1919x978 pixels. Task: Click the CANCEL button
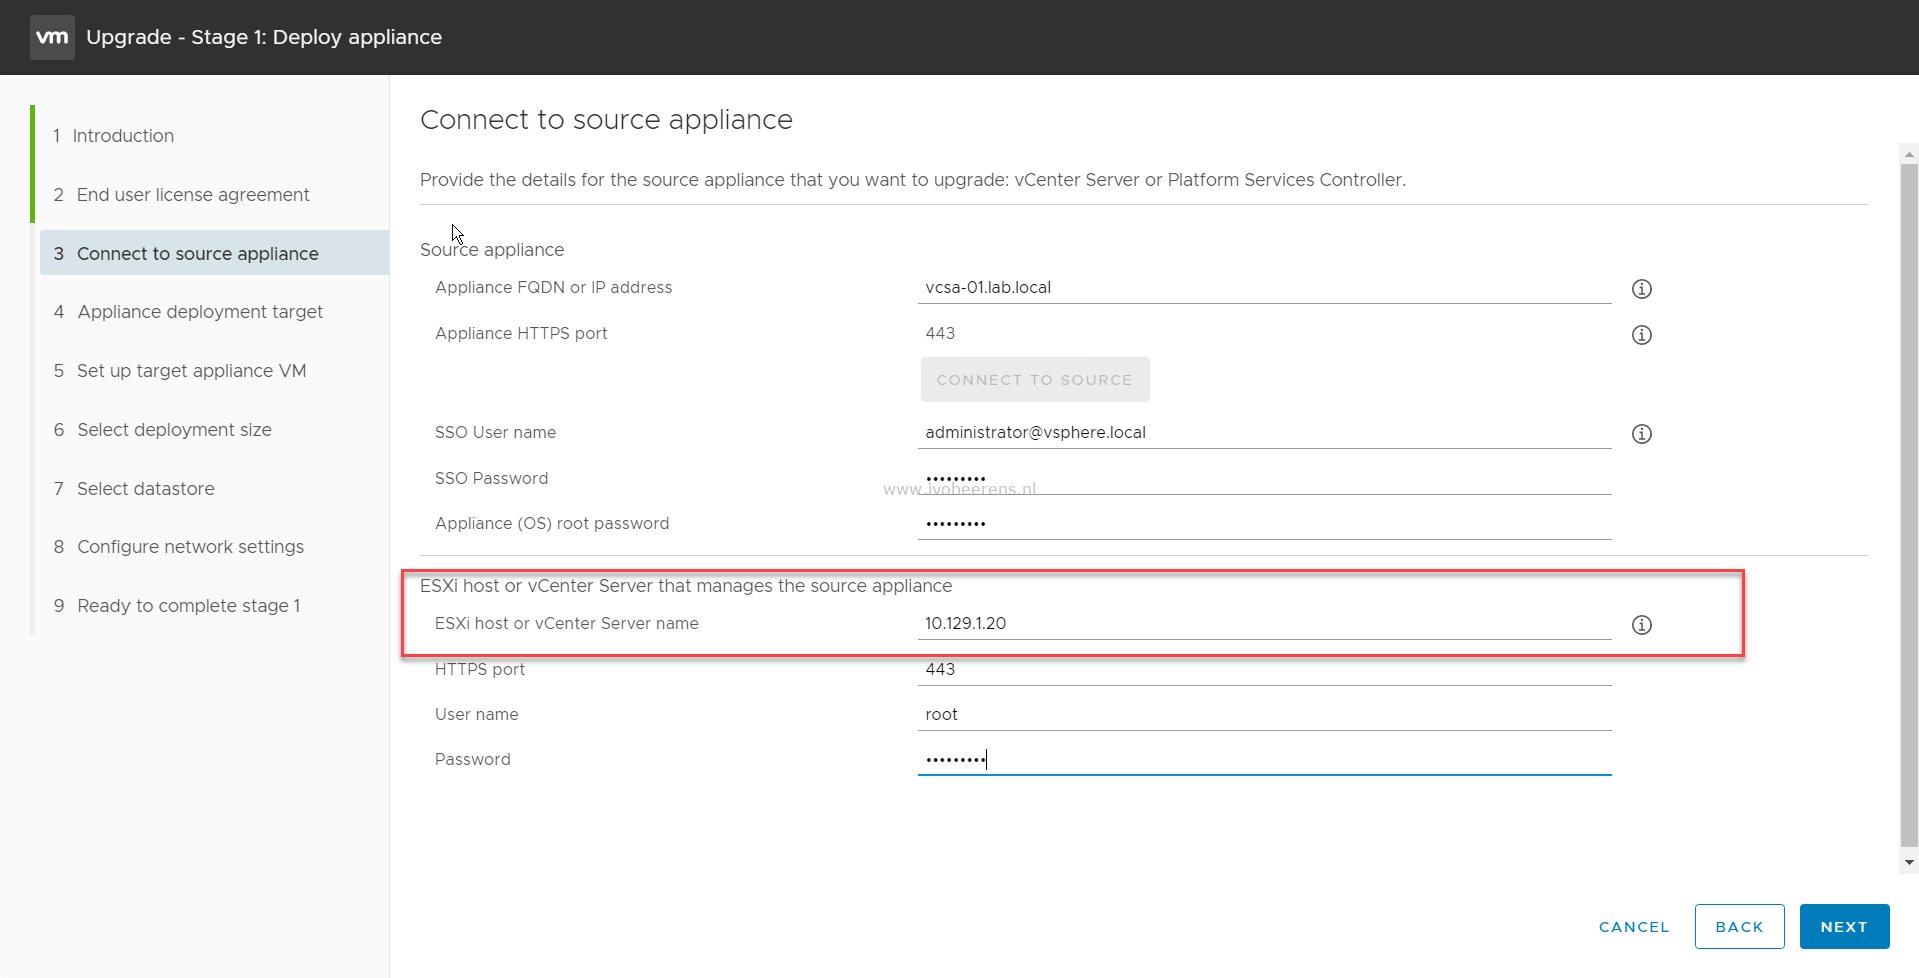[x=1634, y=927]
